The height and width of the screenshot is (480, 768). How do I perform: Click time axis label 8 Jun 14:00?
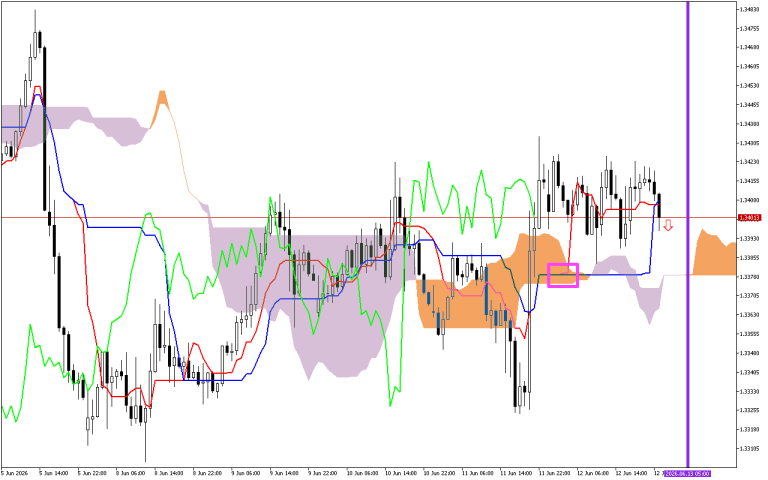click(x=169, y=474)
